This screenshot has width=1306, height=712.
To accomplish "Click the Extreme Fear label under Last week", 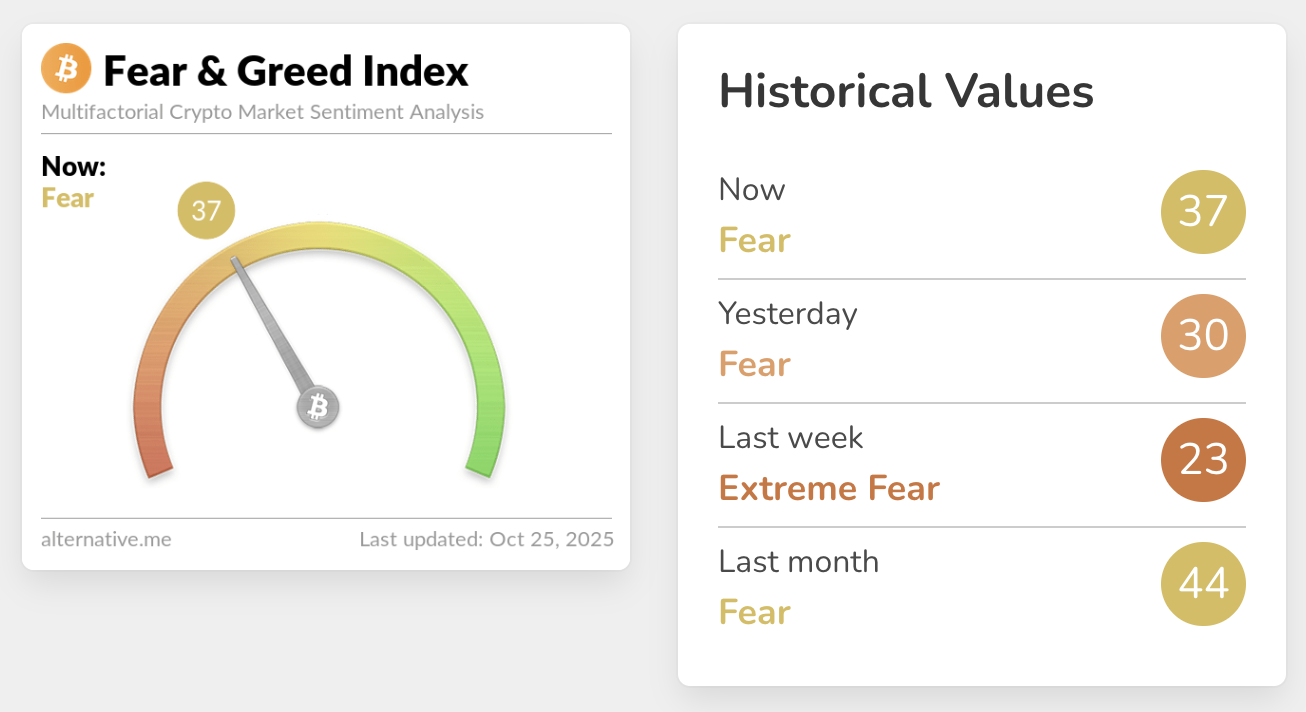I will point(829,488).
